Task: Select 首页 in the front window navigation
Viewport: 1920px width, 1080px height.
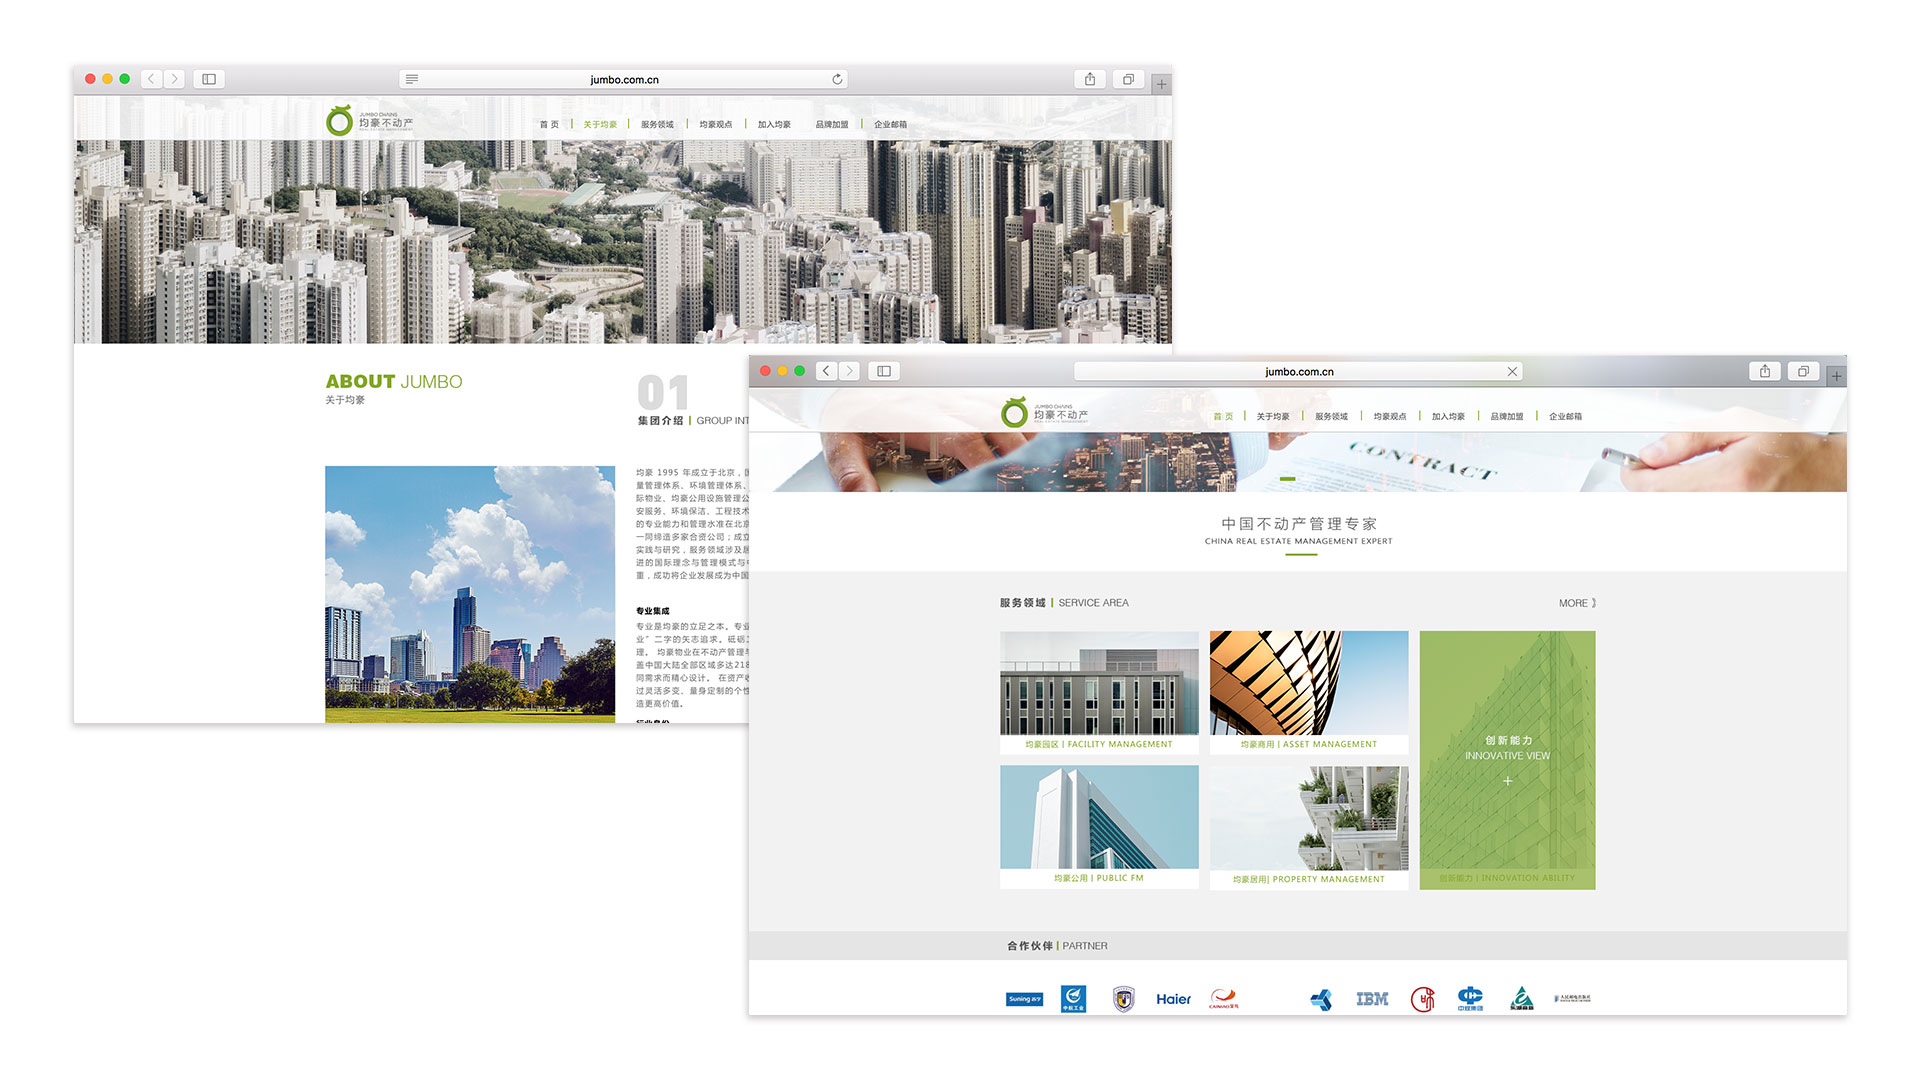Action: [1223, 417]
